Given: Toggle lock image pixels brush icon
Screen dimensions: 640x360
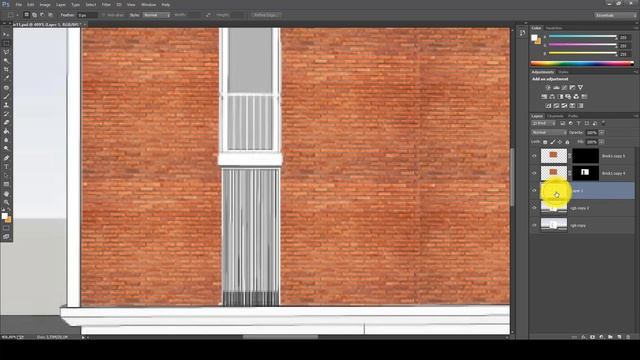Looking at the screenshot, I should (x=553, y=142).
